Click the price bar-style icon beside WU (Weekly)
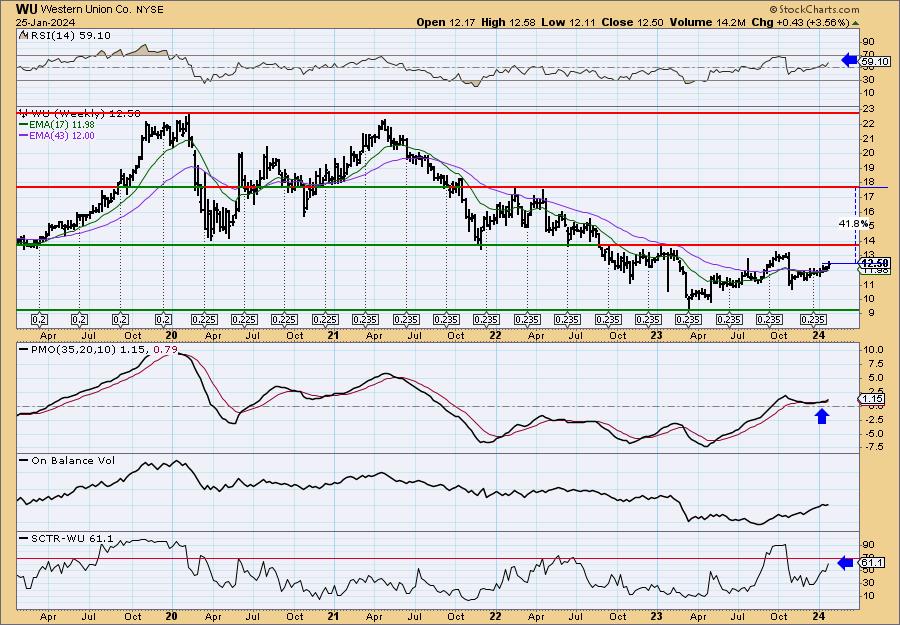900x625 pixels. tap(23, 114)
